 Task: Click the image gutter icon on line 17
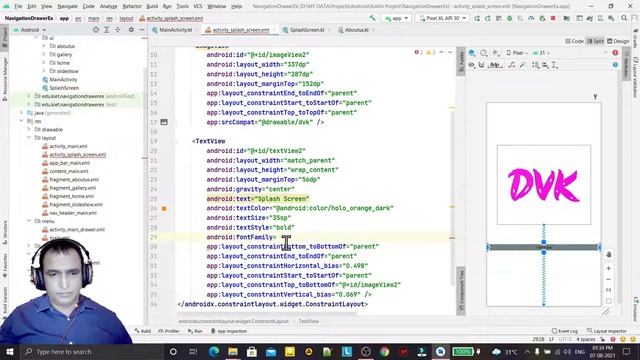point(164,122)
